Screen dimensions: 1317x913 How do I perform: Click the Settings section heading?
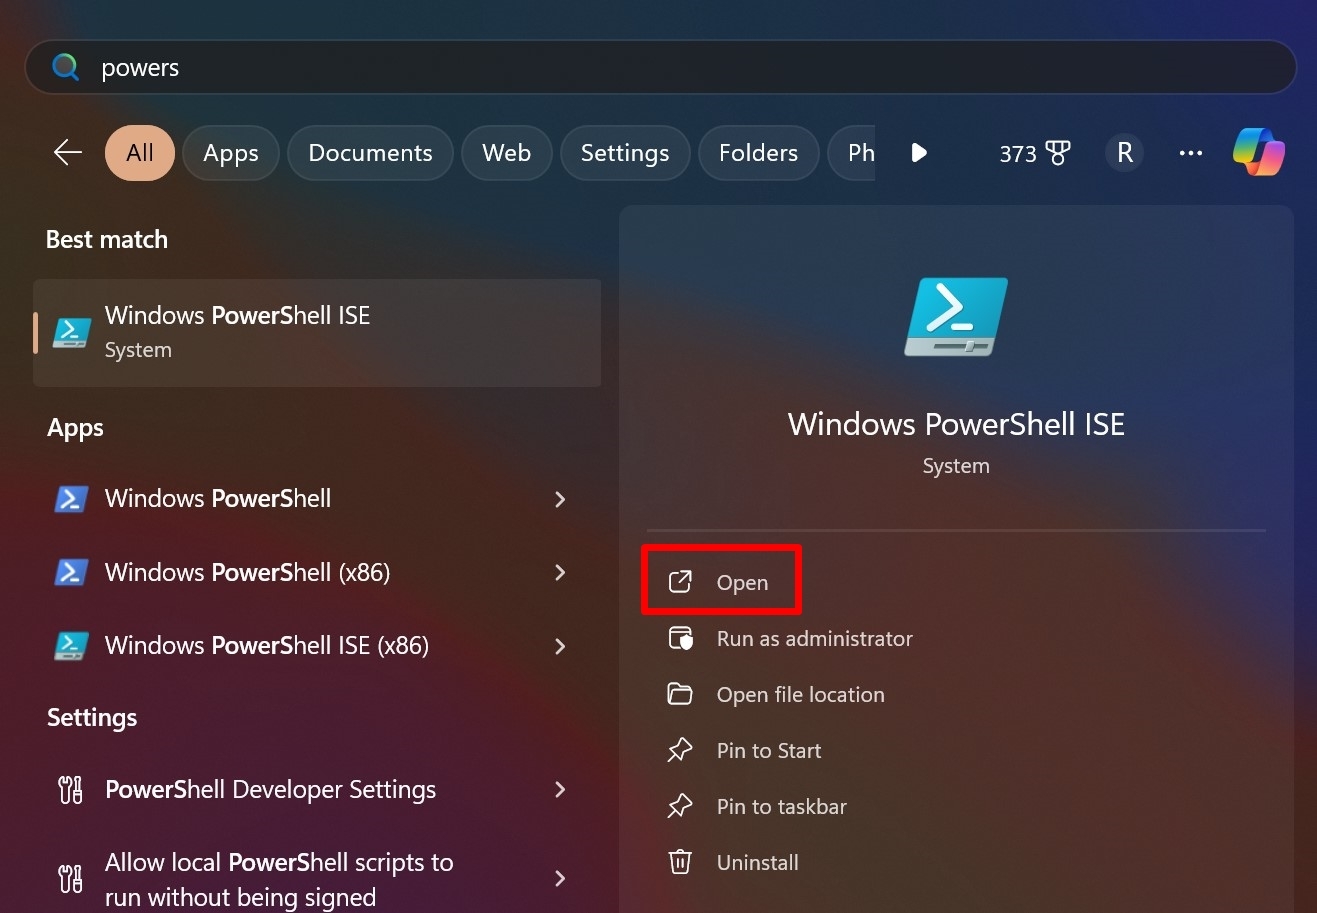click(92, 718)
